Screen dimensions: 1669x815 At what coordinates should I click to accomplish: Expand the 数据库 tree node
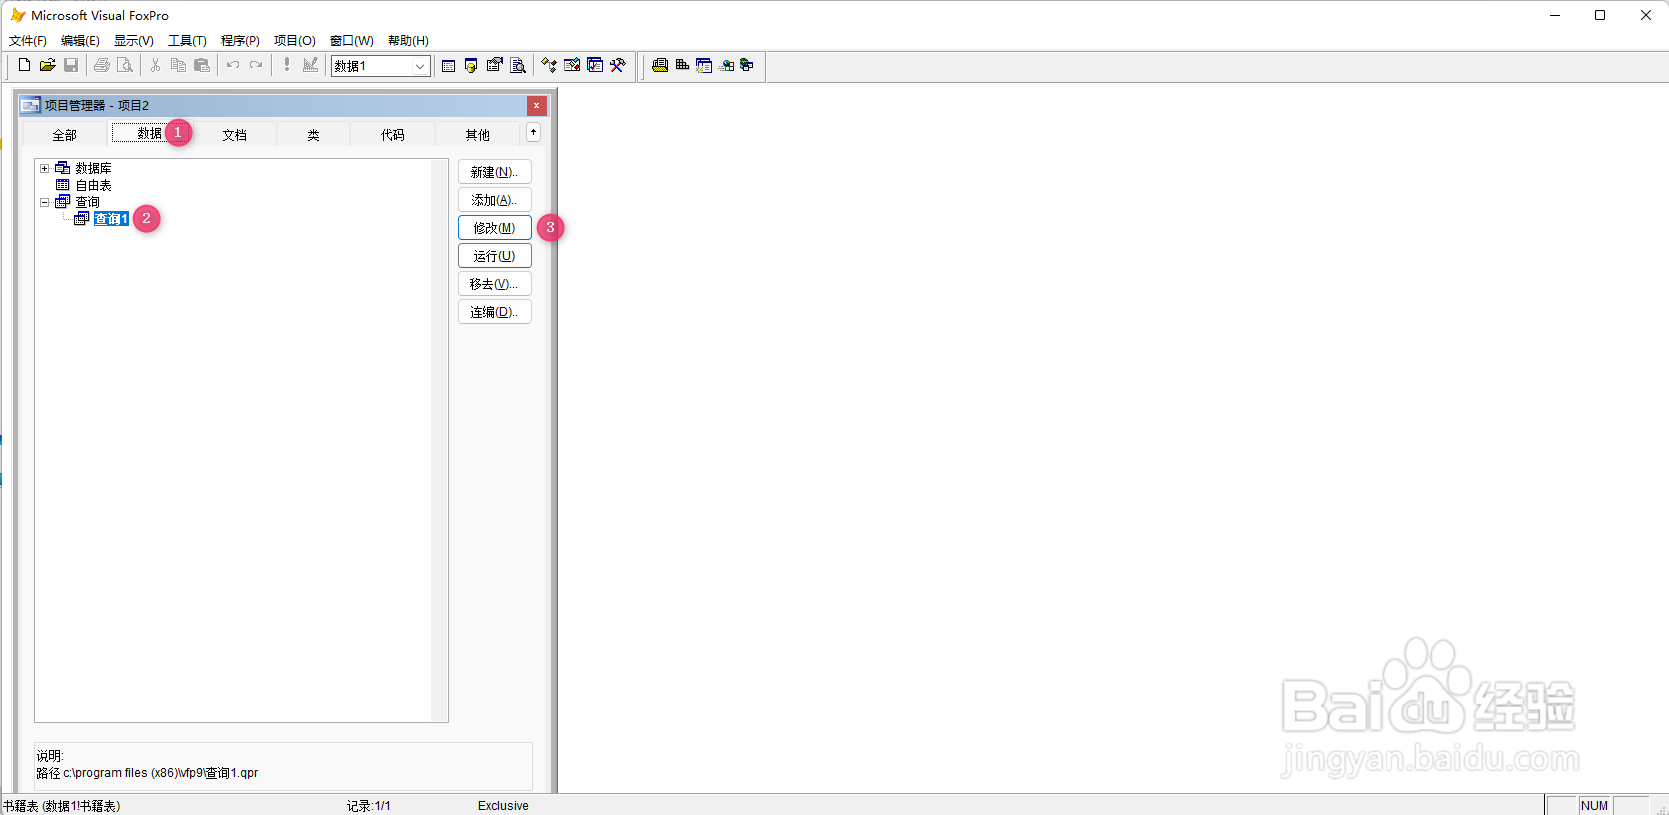click(44, 168)
